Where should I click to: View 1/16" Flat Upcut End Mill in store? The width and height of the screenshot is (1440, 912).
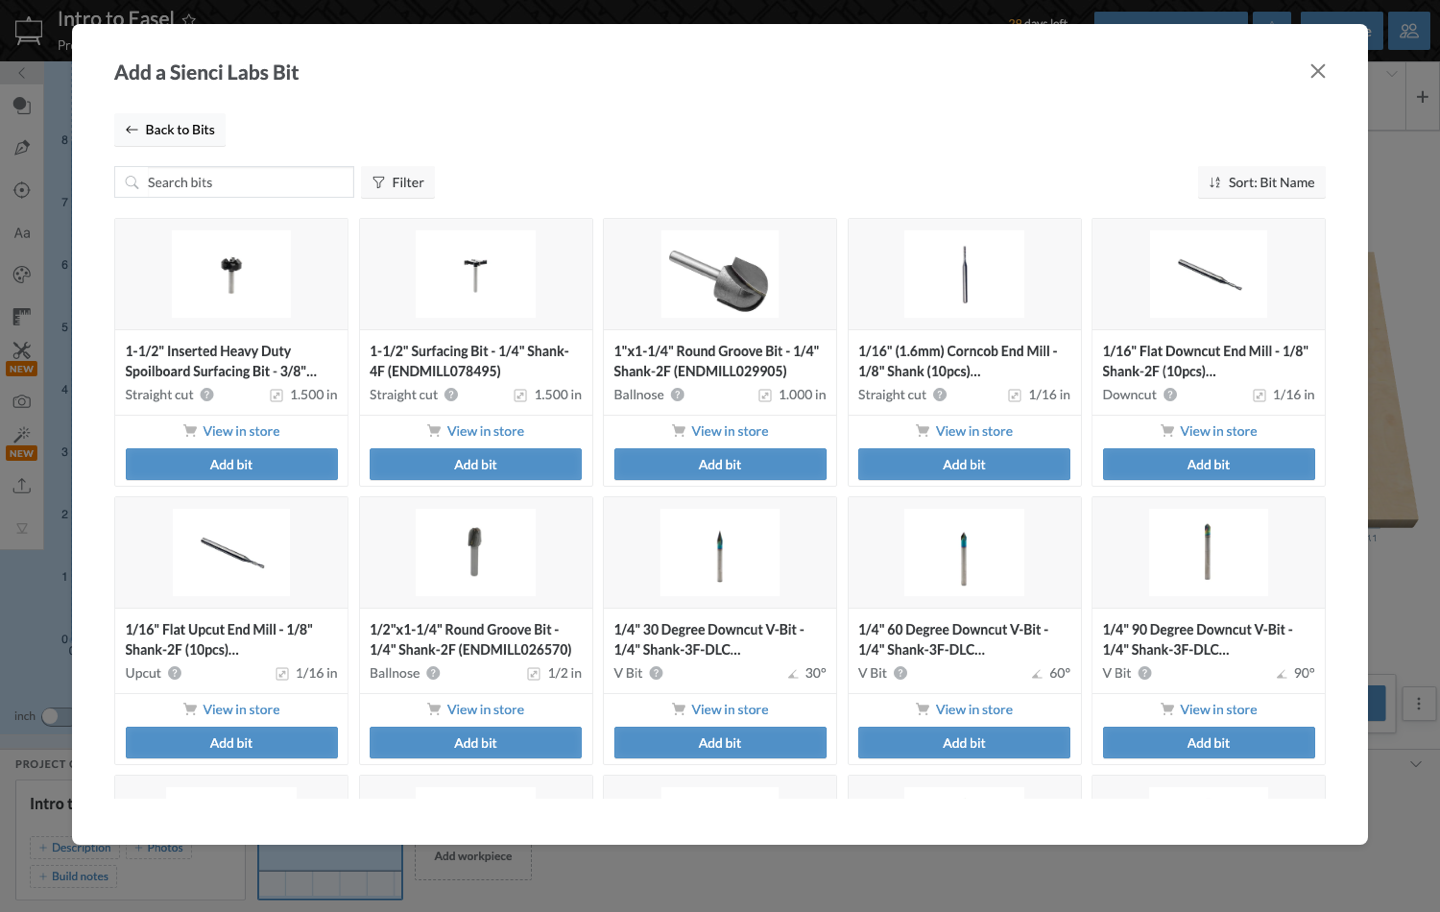coord(231,709)
